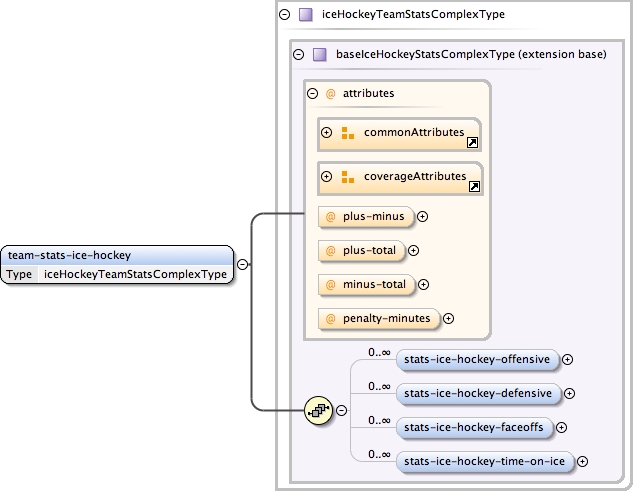Viewport: 633px width, 491px height.
Task: Collapse the iceHockeyTeamStatsComplexType container
Action: pyautogui.click(x=285, y=15)
